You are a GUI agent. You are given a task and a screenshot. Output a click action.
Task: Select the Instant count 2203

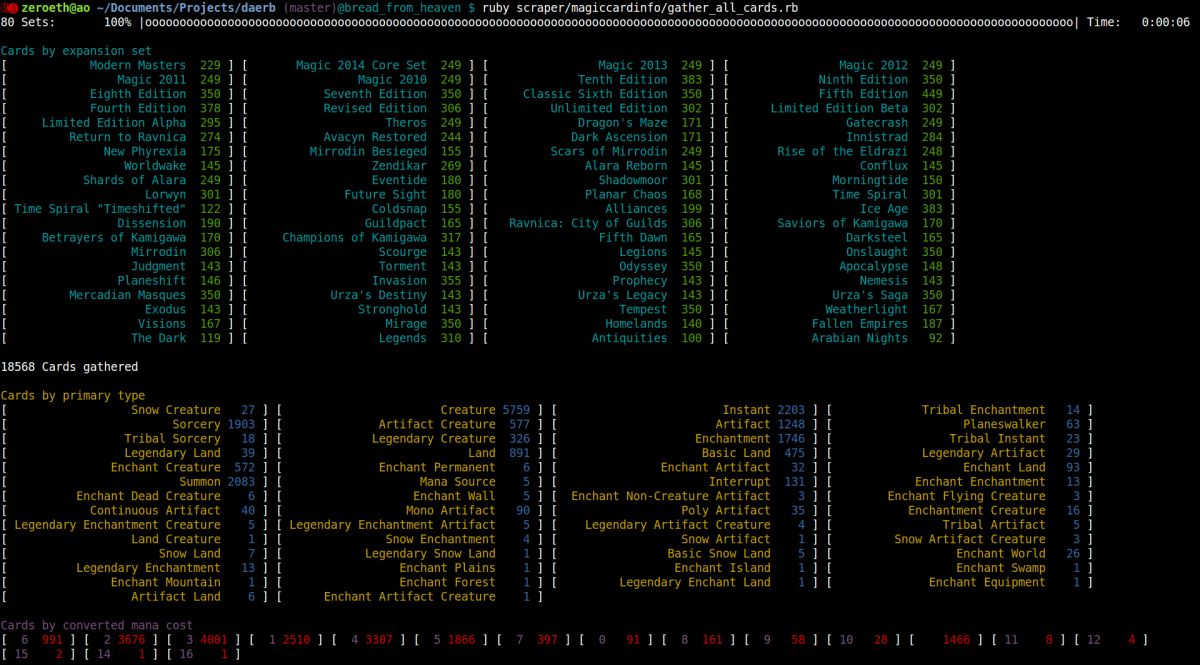point(791,410)
